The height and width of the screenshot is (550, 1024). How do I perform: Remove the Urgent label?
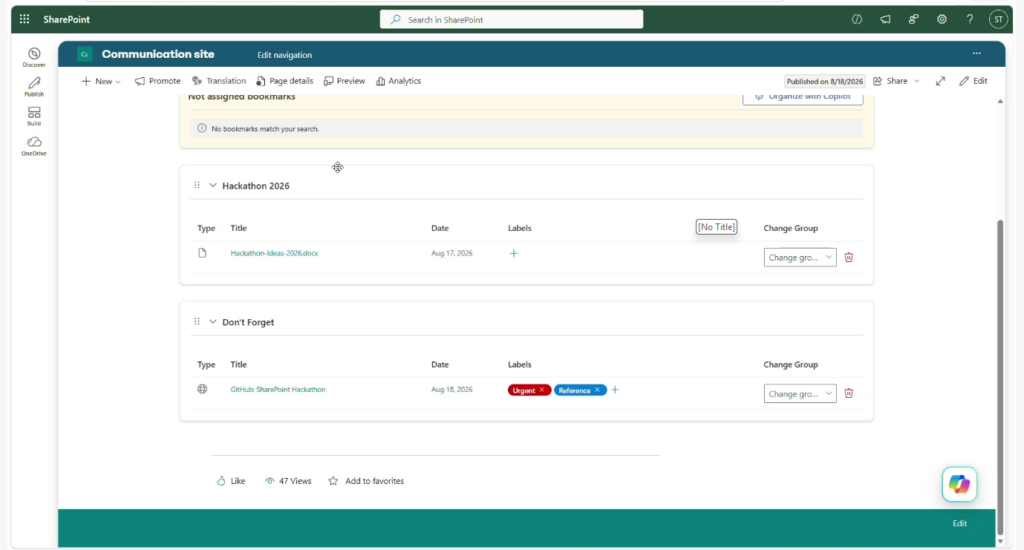click(541, 390)
